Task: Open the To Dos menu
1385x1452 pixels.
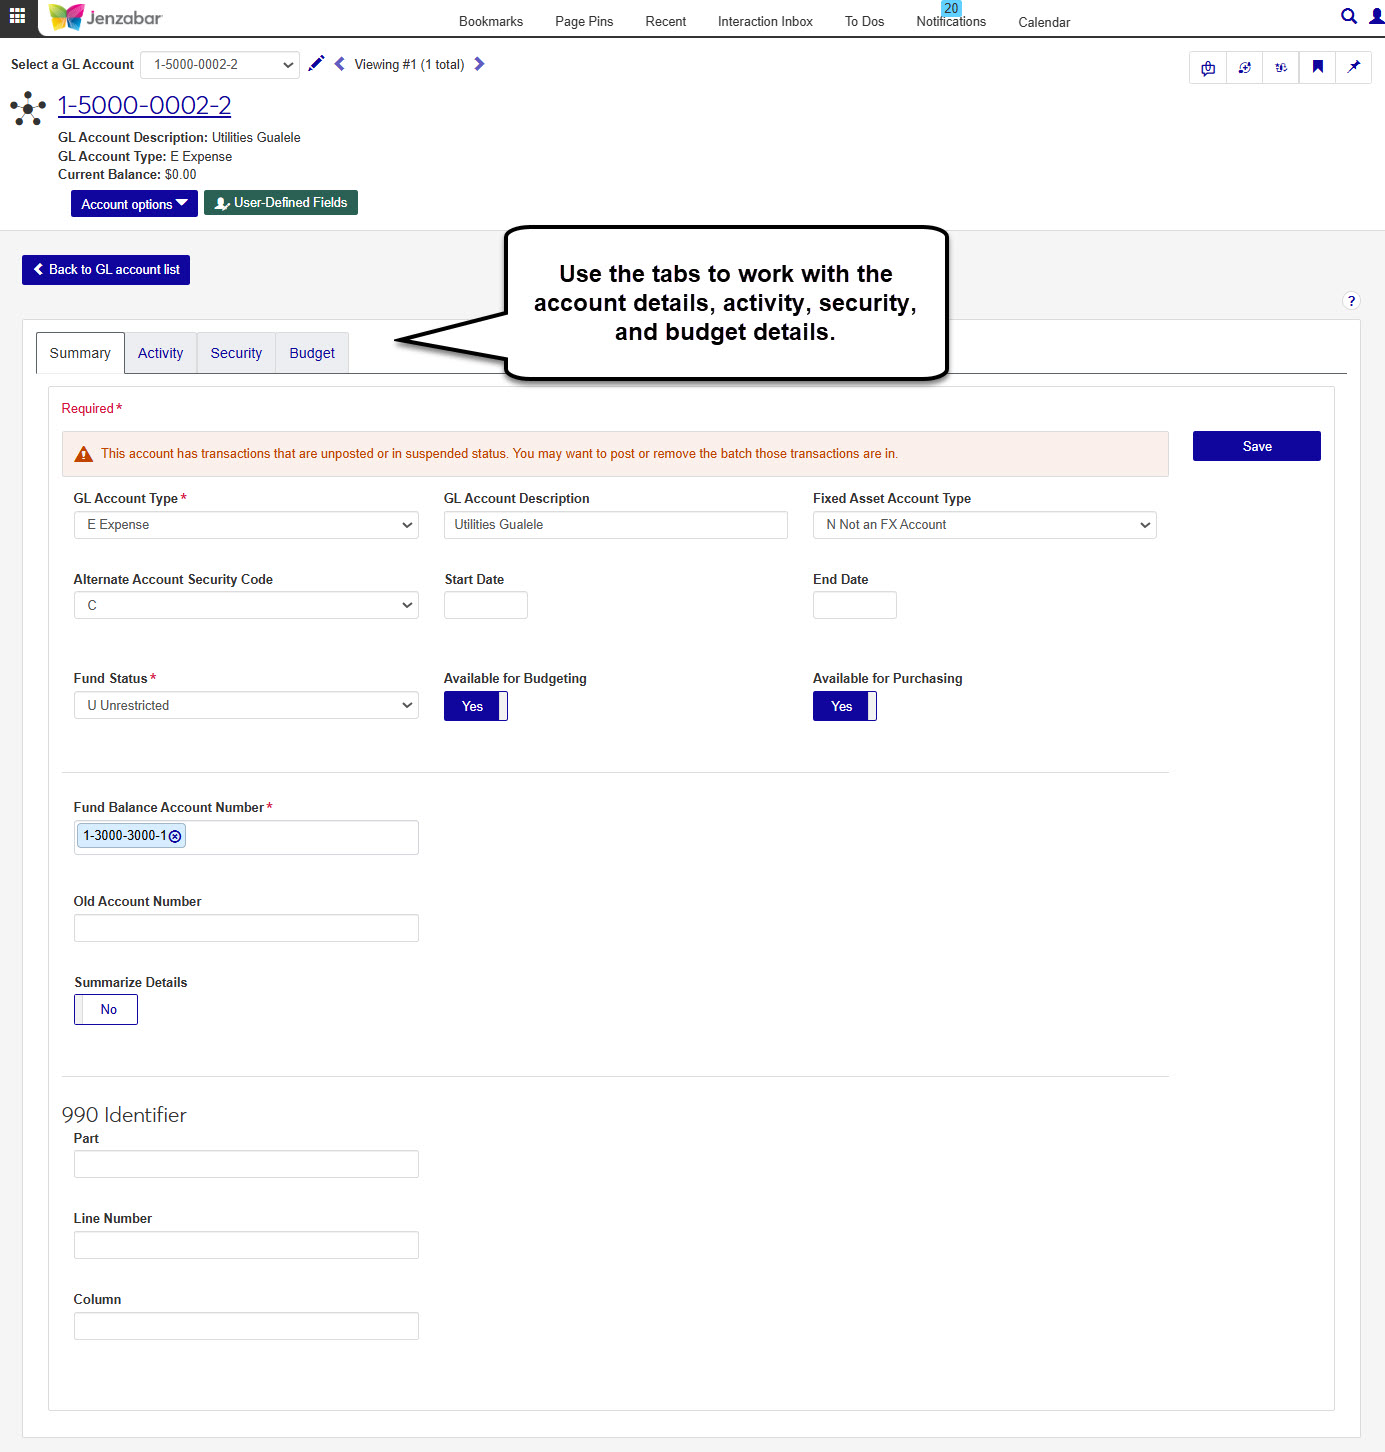Action: click(865, 21)
